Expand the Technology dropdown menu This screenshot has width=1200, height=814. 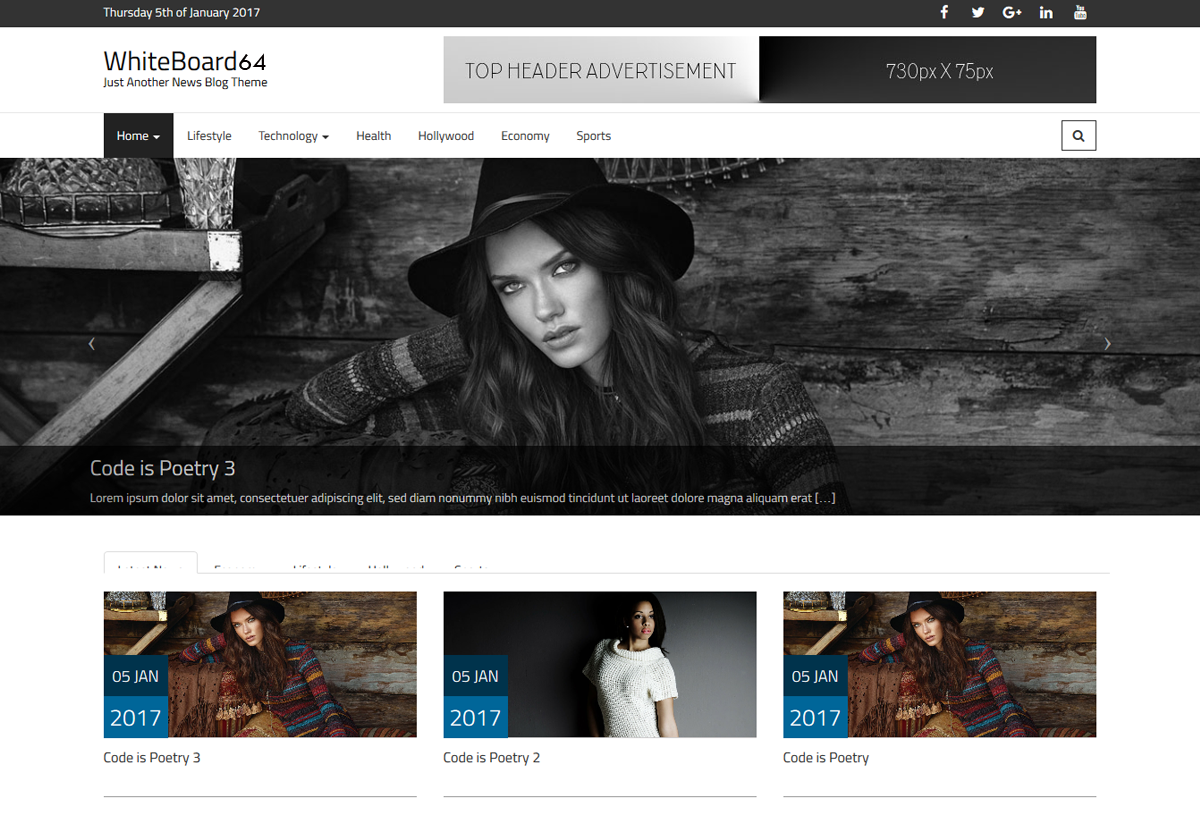293,136
